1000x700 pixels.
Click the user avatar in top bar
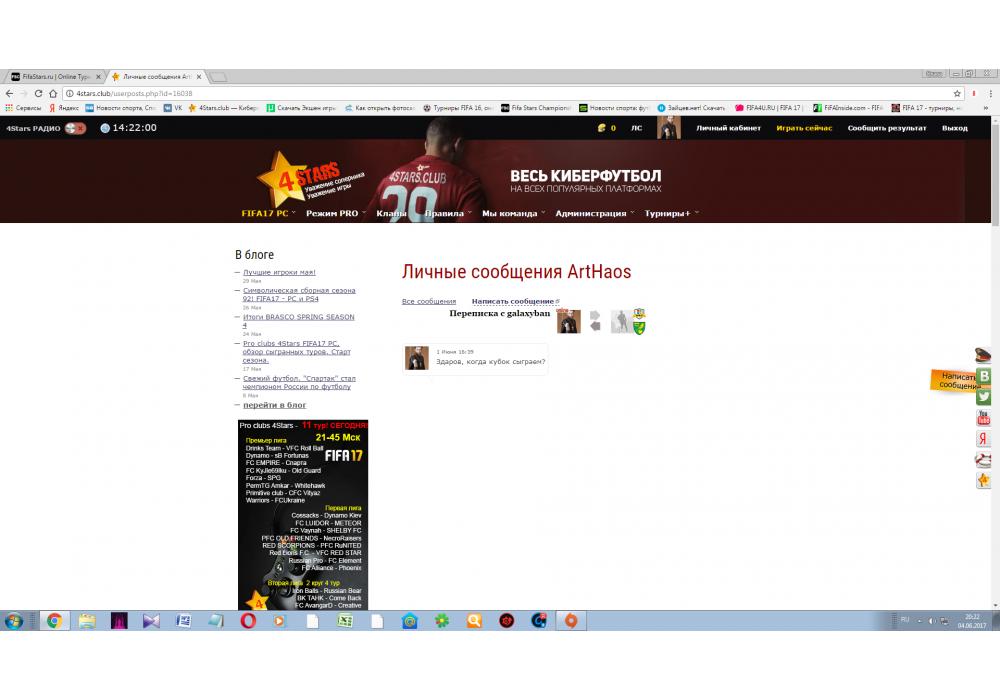(x=668, y=128)
